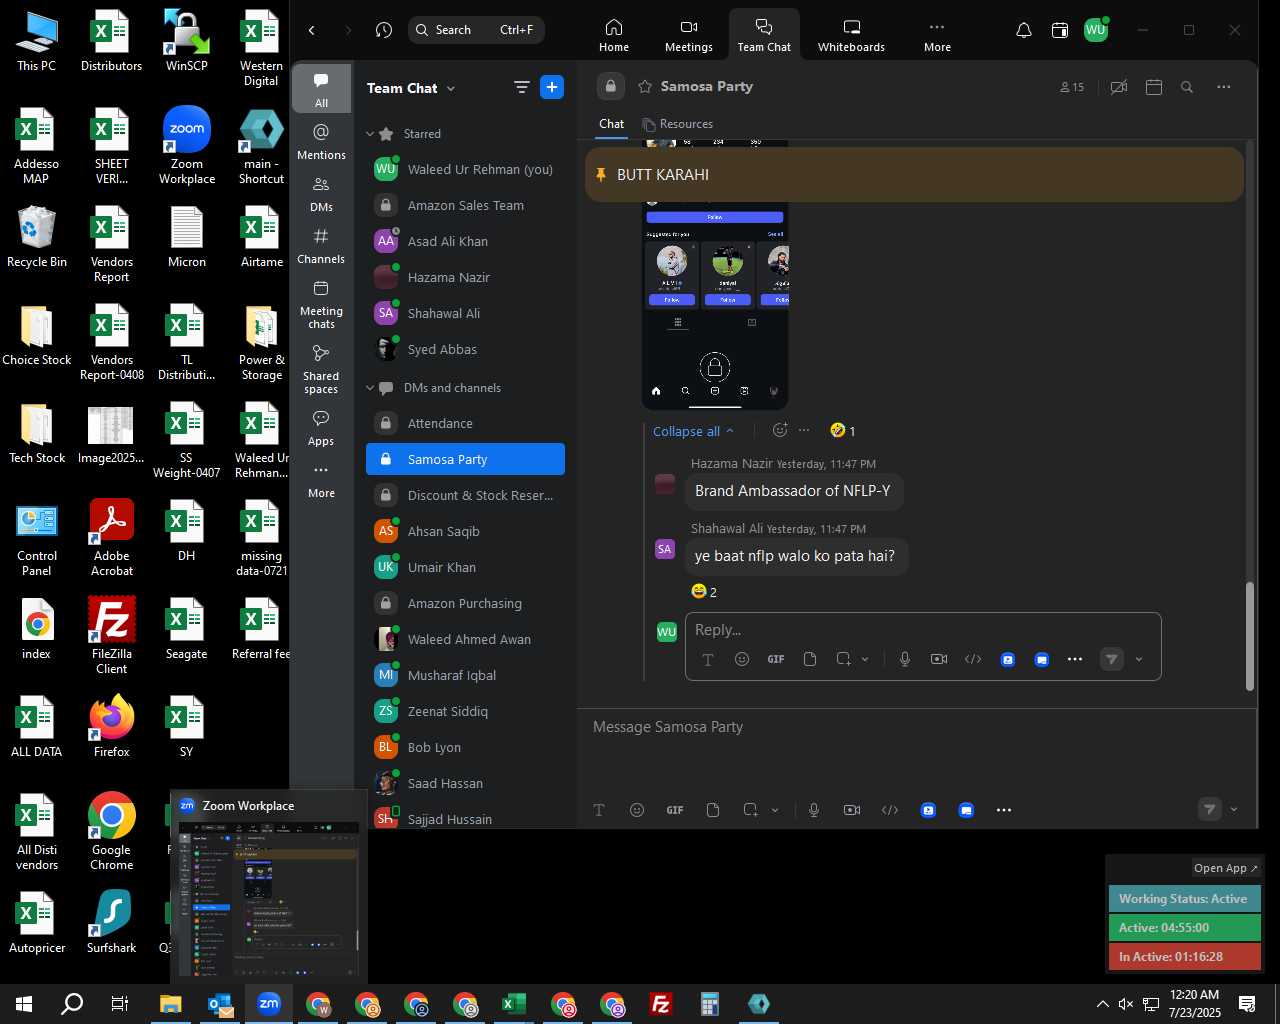The image size is (1280, 1024).
Task: Open the notifications bell
Action: coord(1024,30)
